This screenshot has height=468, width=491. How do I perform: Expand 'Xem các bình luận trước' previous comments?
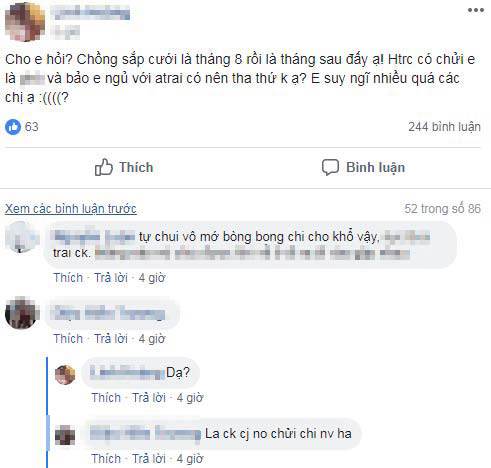(71, 209)
